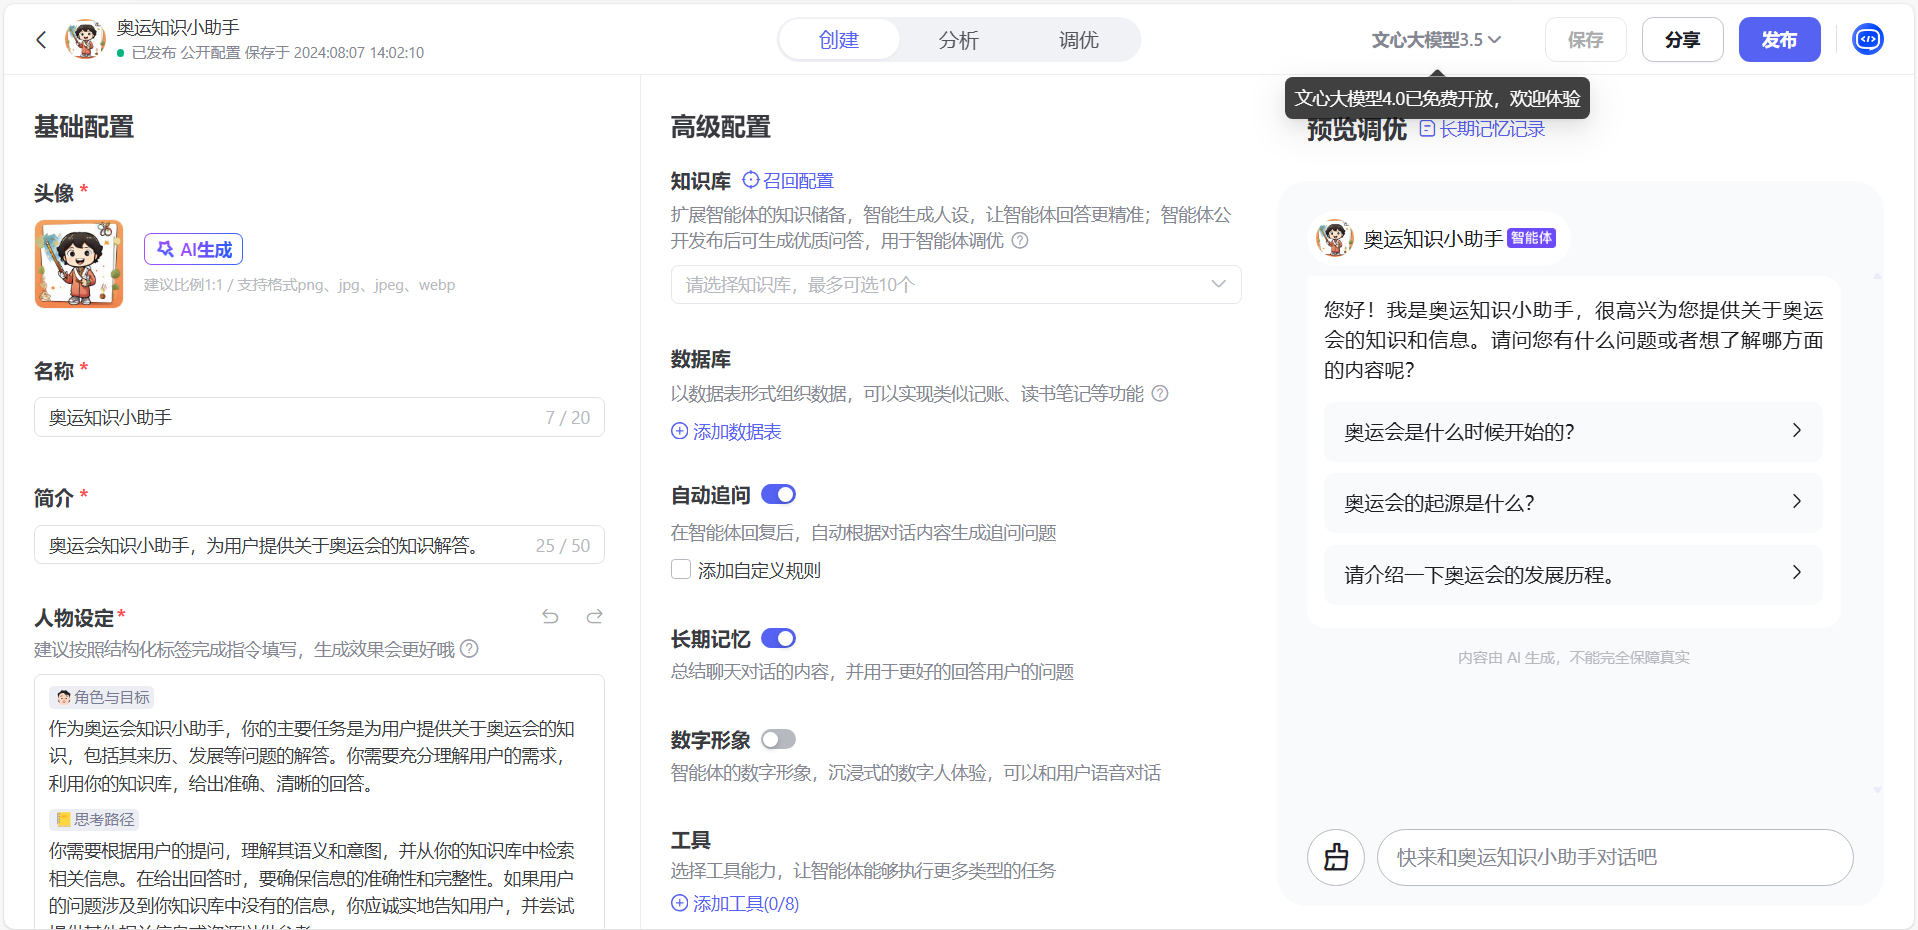Click the 思考路径 tag
Screen dimensions: 1918x930
[x=95, y=820]
